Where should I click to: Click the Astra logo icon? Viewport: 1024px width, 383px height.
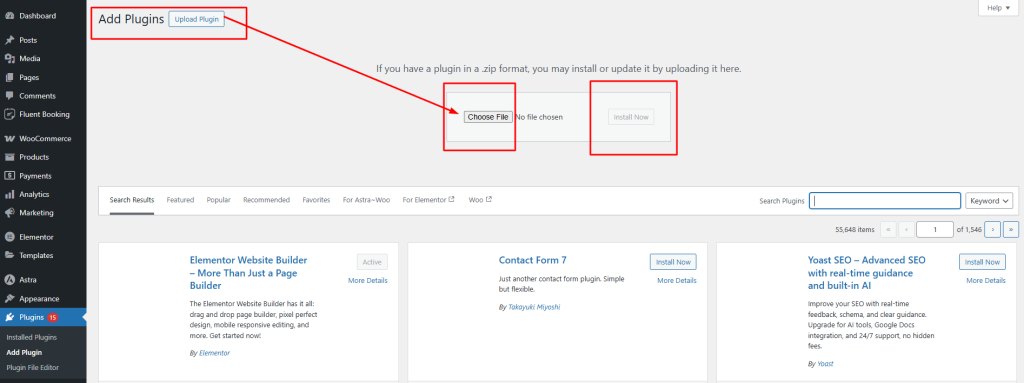(x=10, y=280)
